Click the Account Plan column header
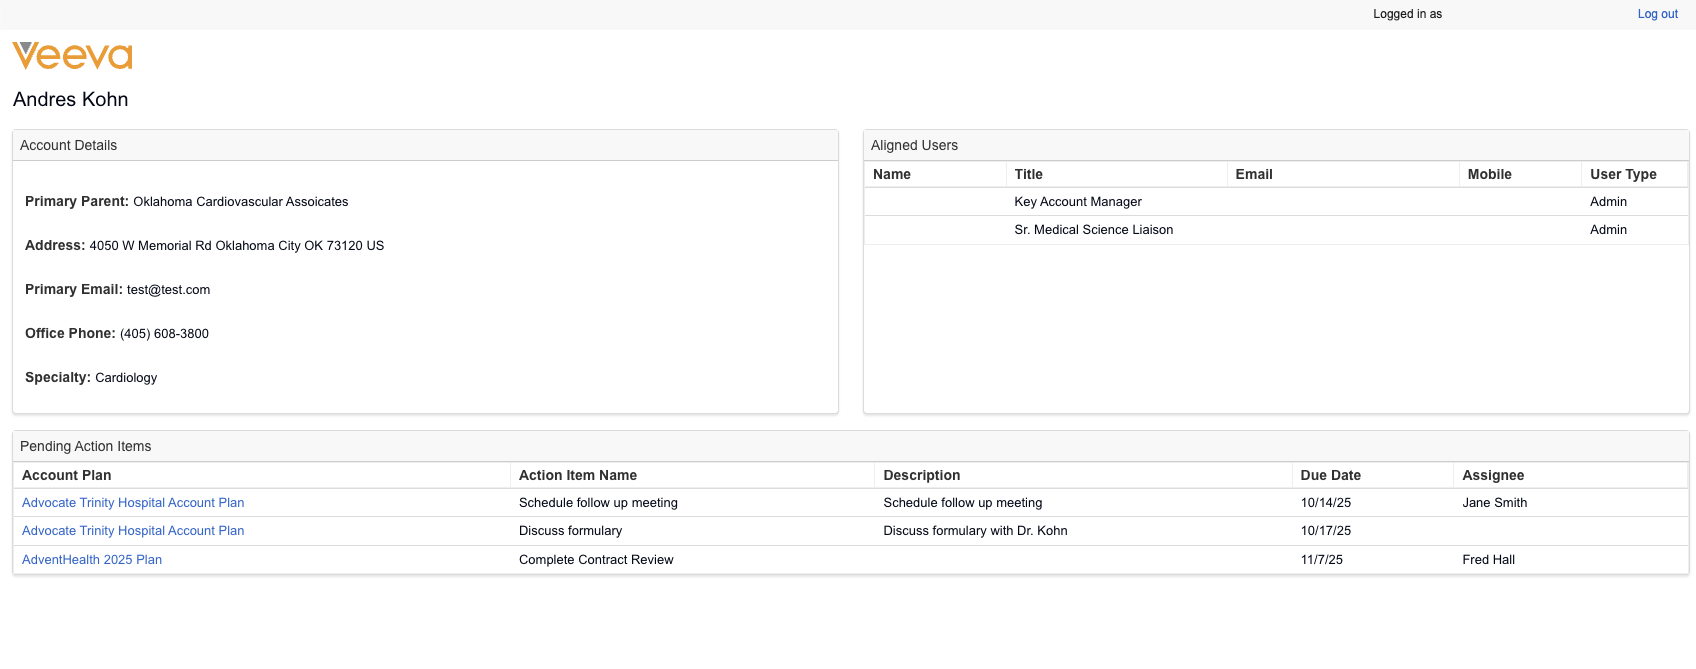The width and height of the screenshot is (1696, 669). [x=67, y=475]
